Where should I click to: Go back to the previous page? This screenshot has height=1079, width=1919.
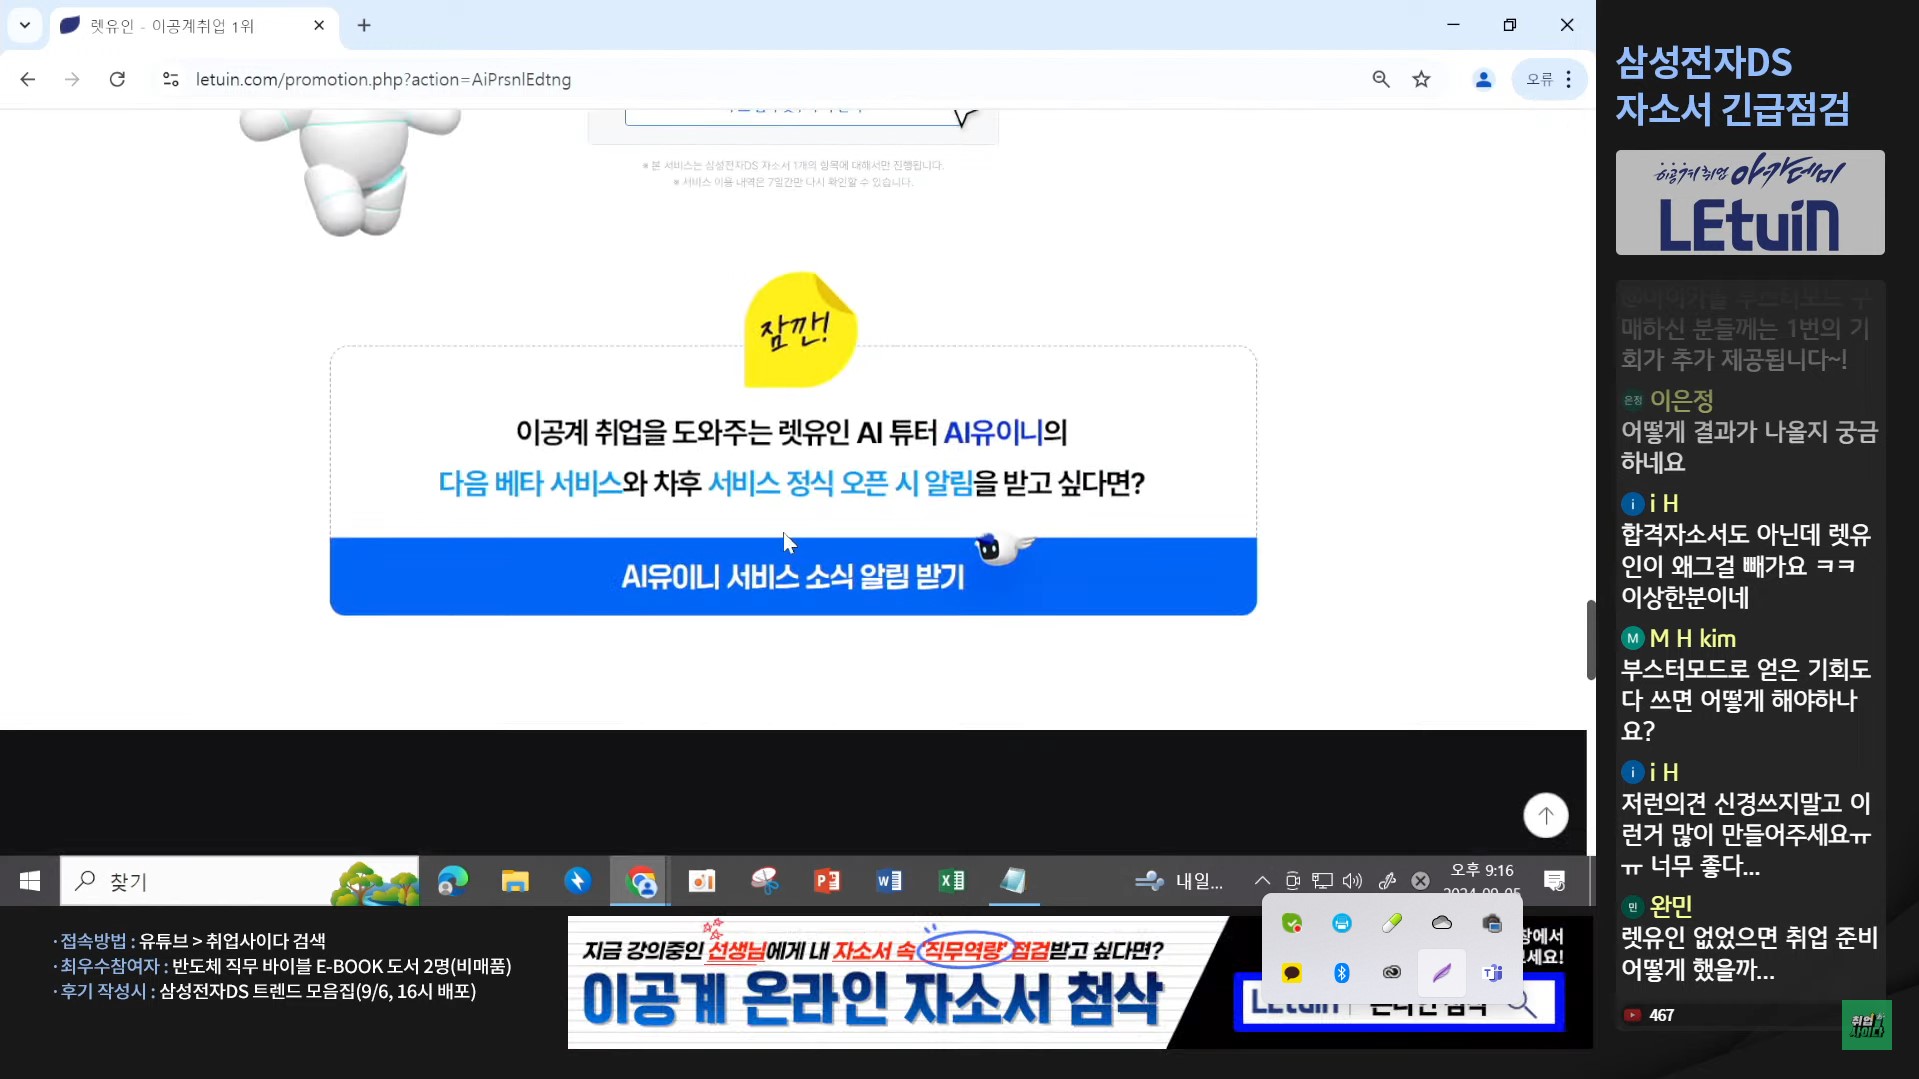tap(28, 79)
